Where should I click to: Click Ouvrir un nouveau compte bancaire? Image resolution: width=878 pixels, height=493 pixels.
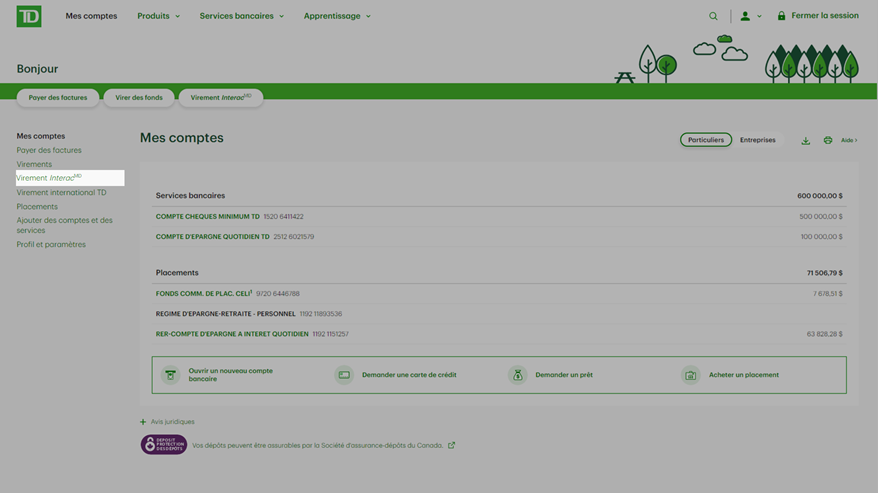tap(231, 375)
